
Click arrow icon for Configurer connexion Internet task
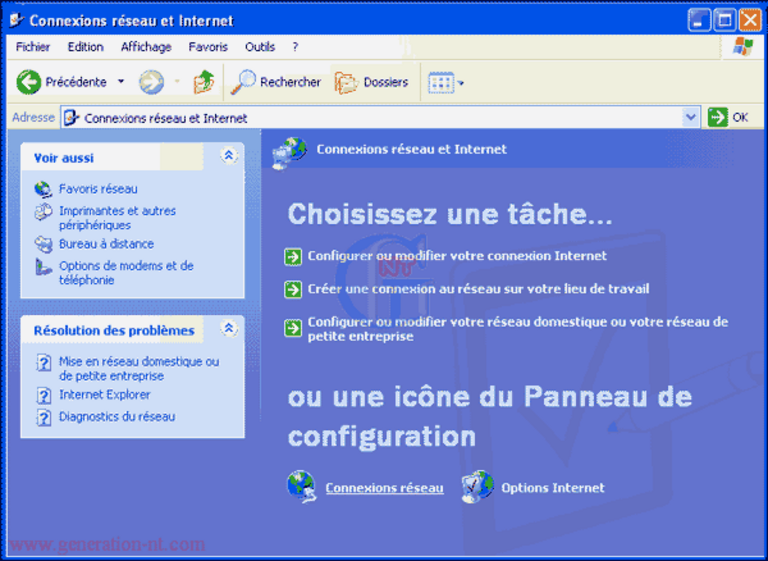293,256
